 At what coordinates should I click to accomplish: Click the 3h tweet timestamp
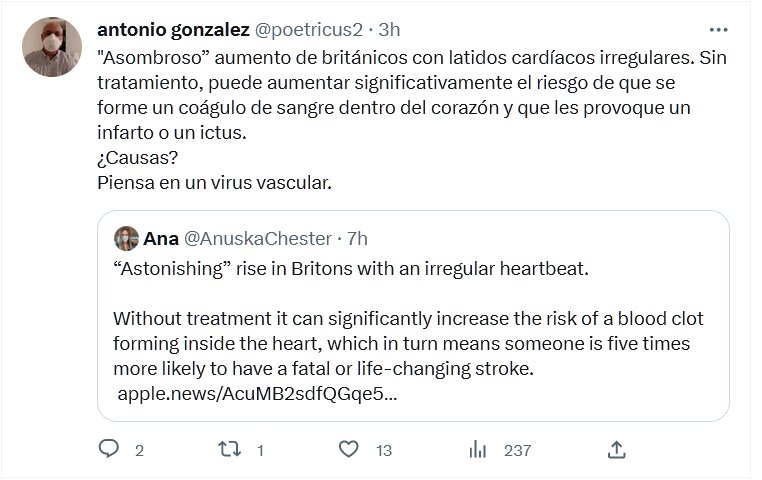point(389,29)
